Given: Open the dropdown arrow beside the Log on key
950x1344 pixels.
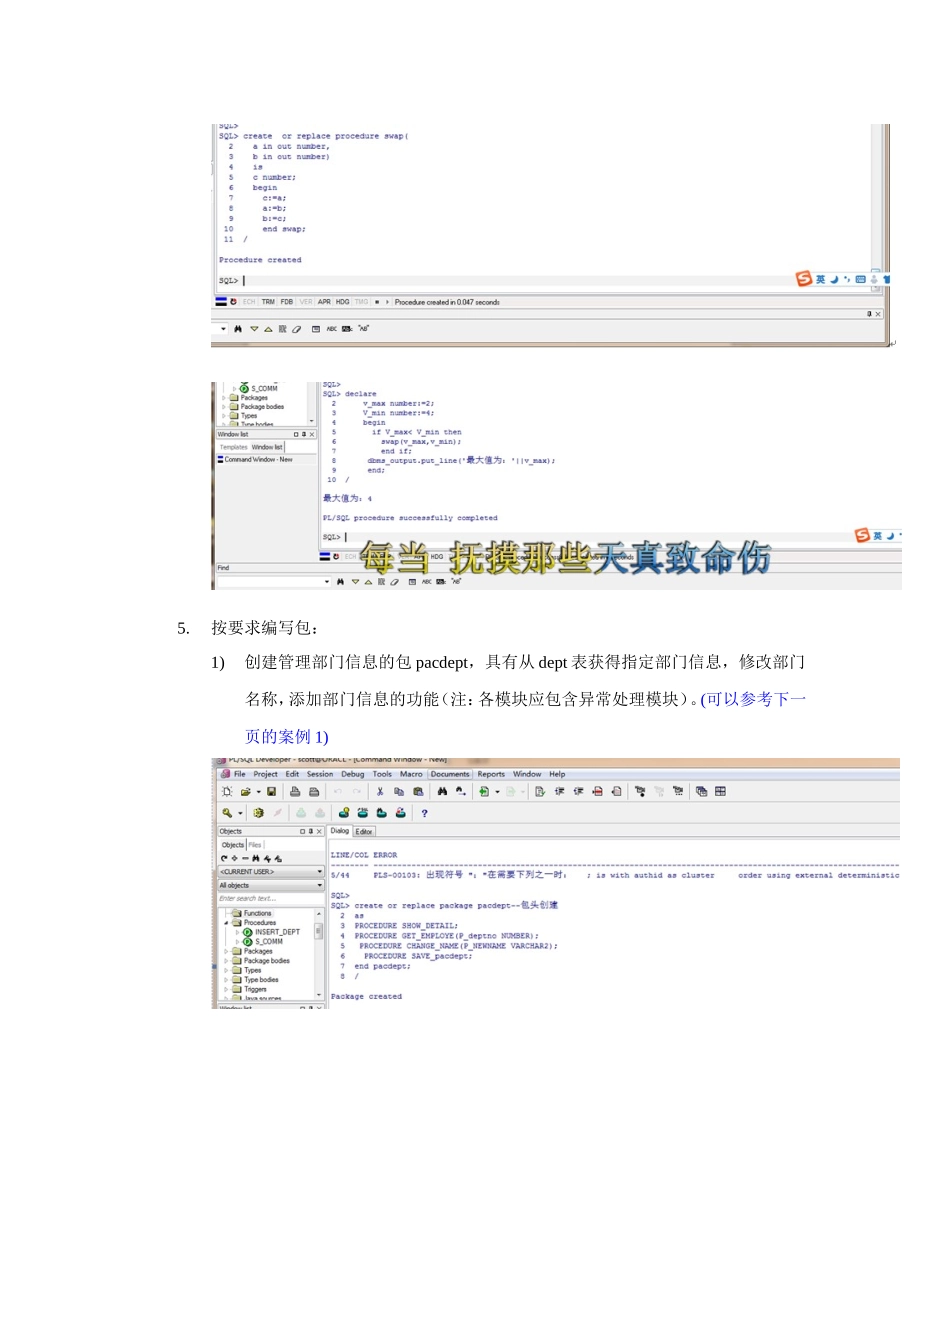Looking at the screenshot, I should click(240, 814).
